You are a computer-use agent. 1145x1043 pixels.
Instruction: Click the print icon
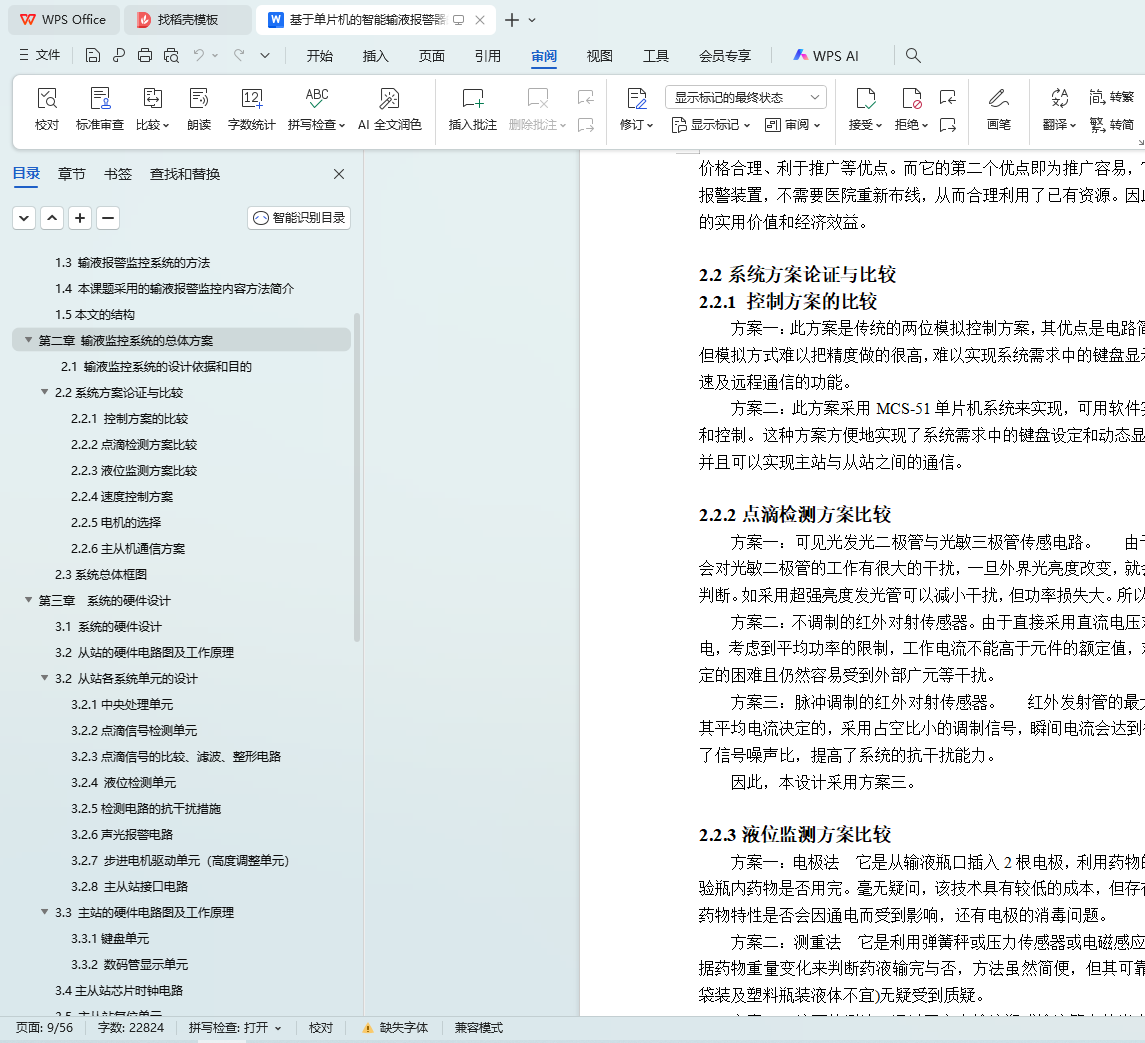(145, 56)
